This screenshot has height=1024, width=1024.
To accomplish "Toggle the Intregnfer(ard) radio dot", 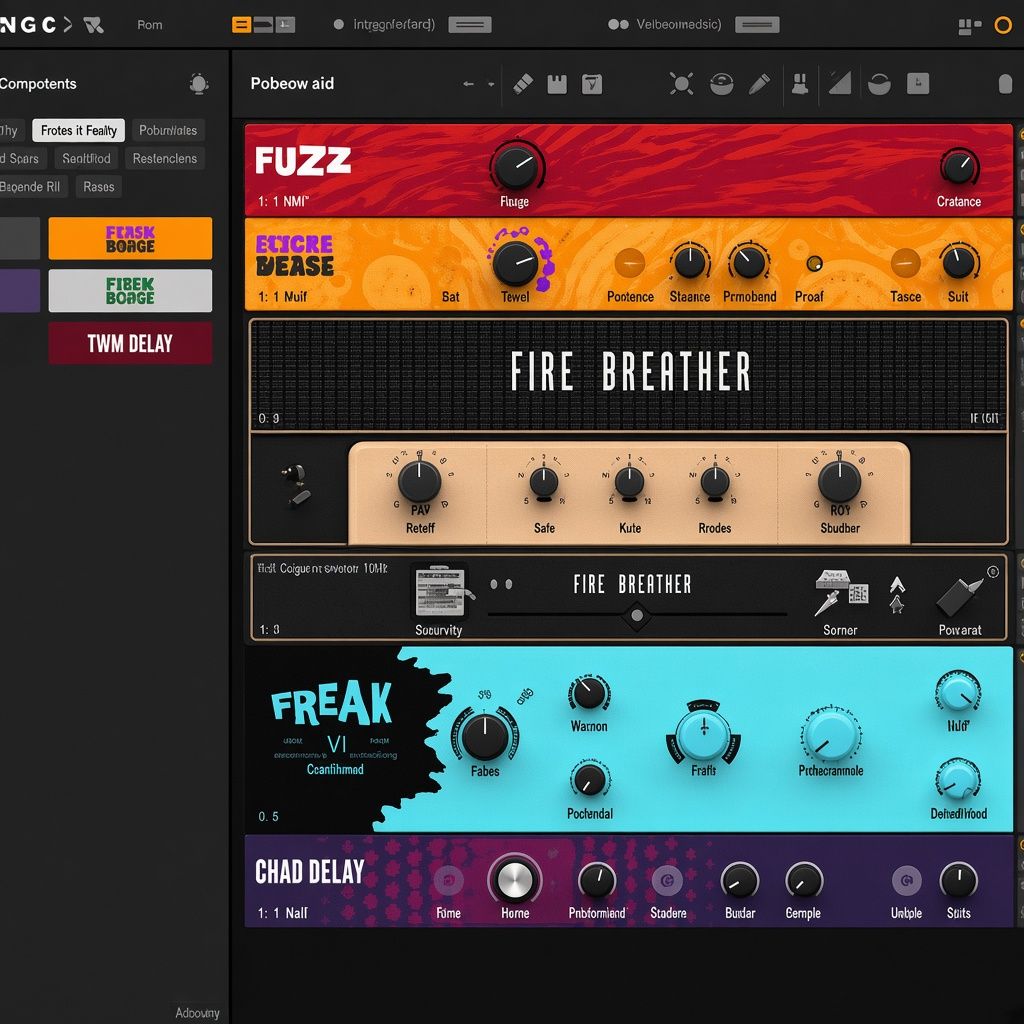I will pos(338,25).
